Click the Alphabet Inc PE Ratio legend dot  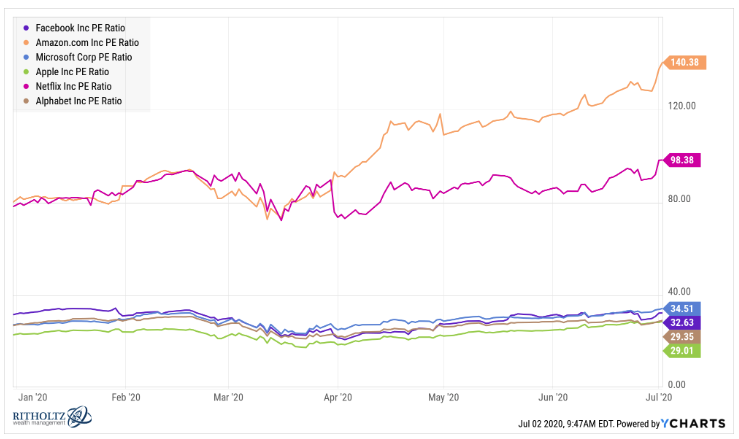(x=25, y=101)
